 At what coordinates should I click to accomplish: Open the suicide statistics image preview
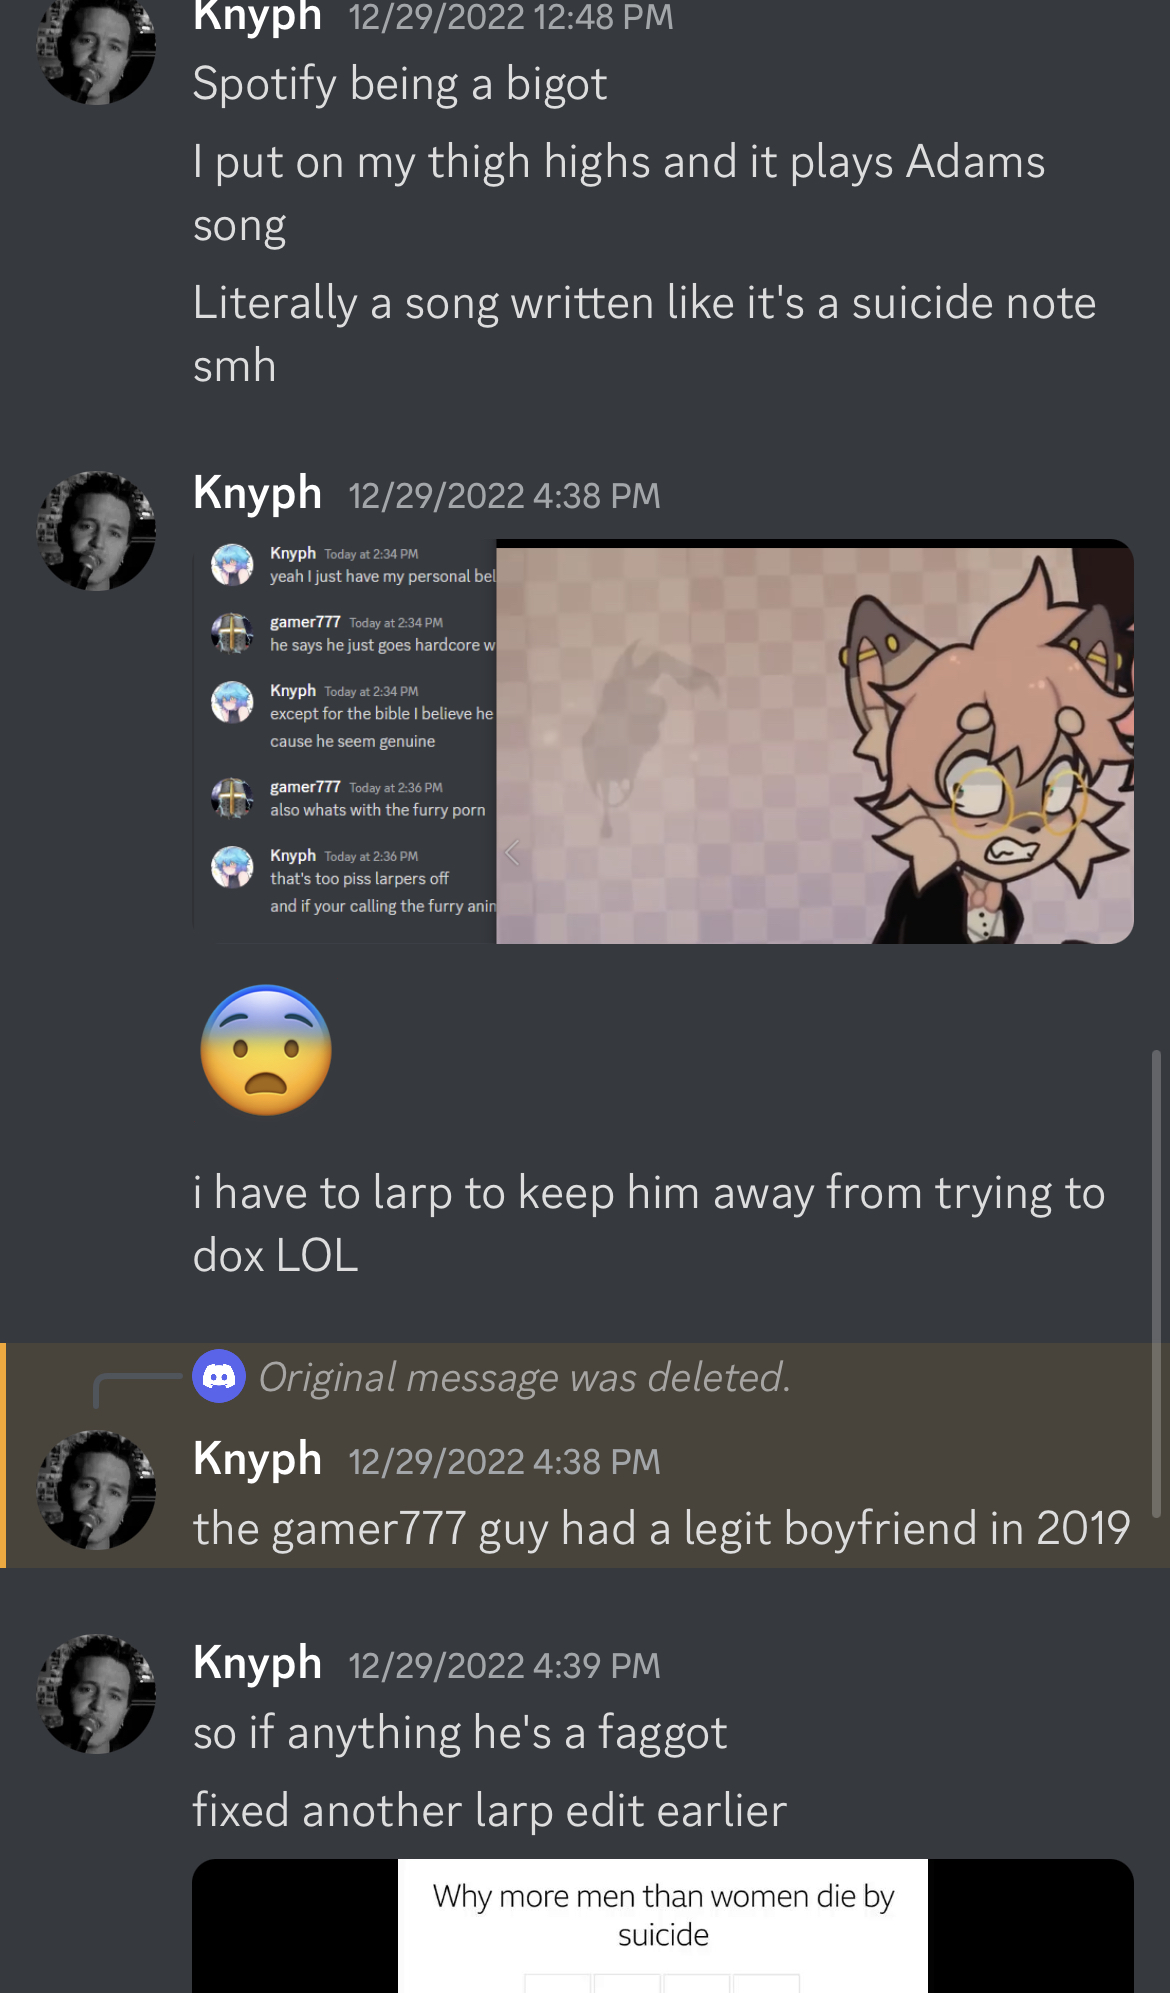pyautogui.click(x=663, y=1926)
